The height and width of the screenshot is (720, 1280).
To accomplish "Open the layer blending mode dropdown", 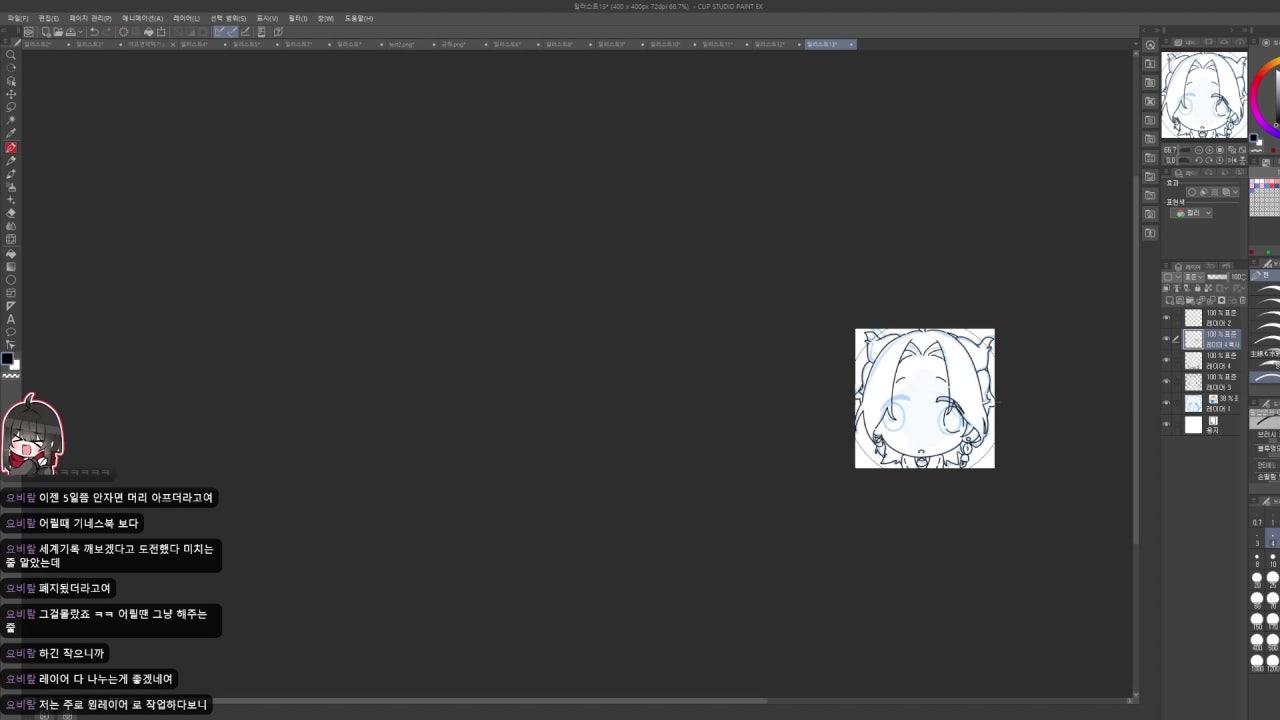I will [x=1191, y=277].
